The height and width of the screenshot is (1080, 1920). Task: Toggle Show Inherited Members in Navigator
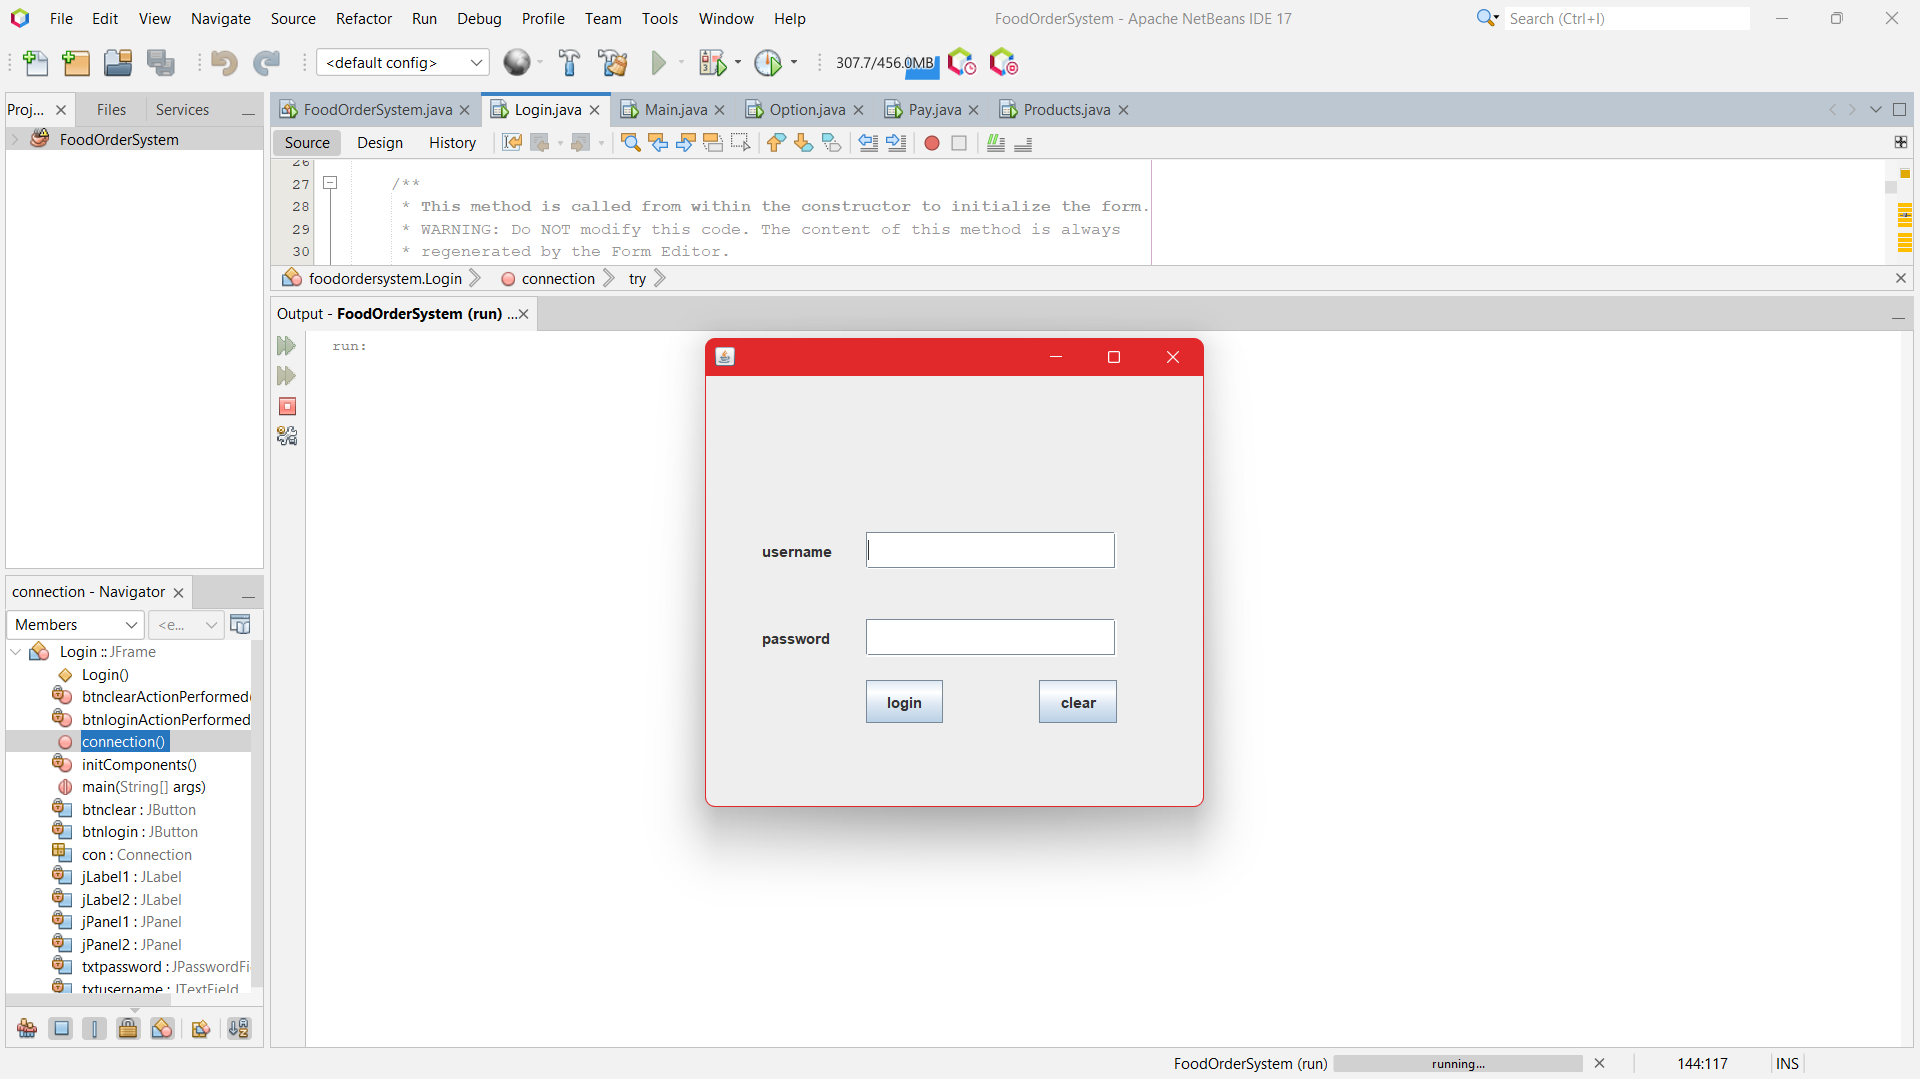click(x=27, y=1029)
